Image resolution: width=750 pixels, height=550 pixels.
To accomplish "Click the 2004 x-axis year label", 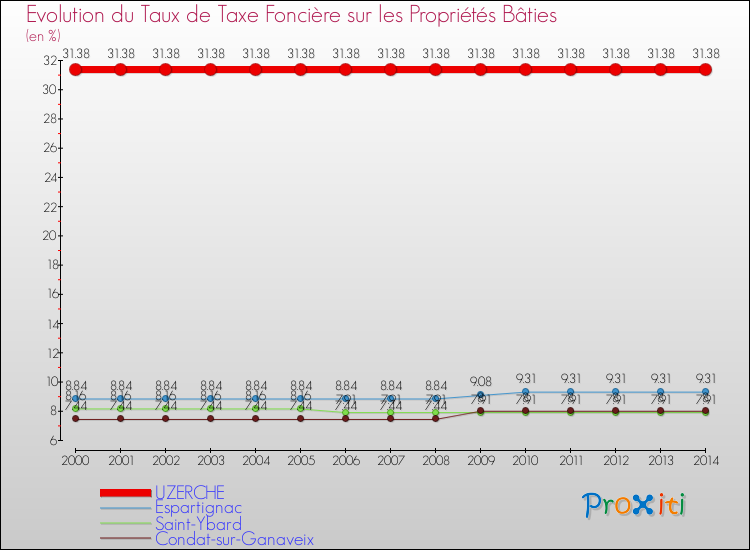I will point(256,461).
